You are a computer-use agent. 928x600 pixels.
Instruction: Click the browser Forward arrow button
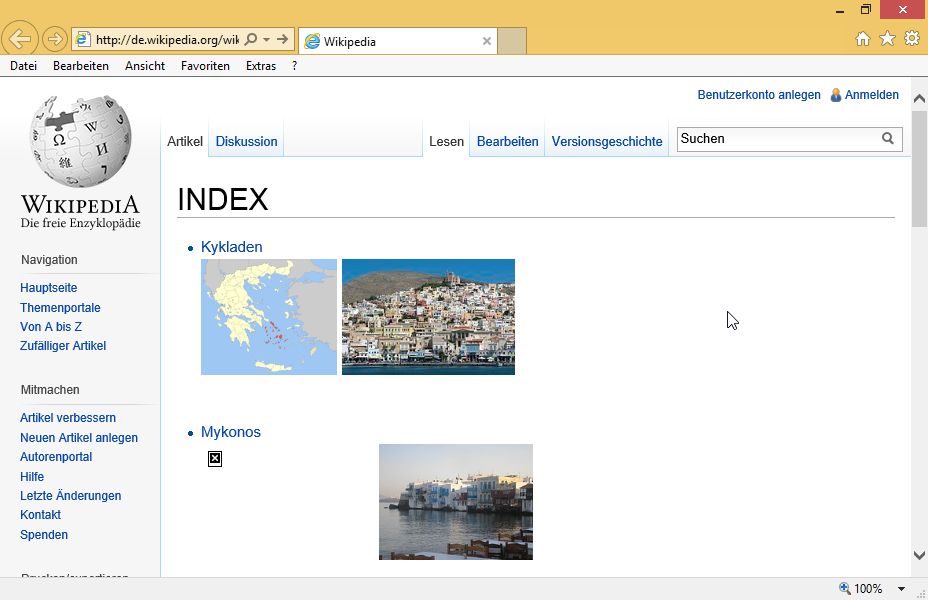tap(54, 39)
